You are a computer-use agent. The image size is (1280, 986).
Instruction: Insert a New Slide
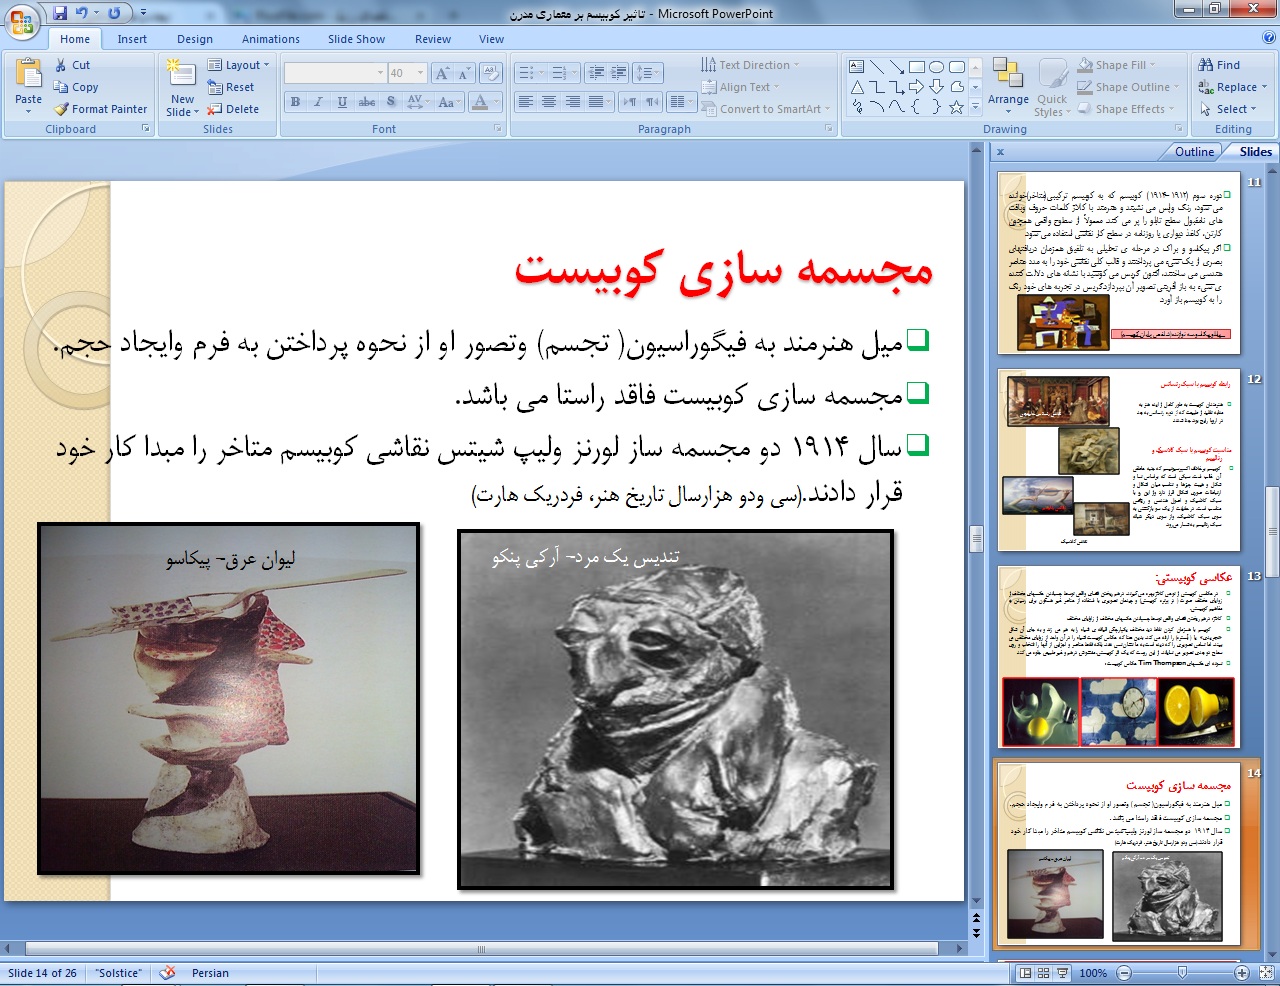click(182, 88)
